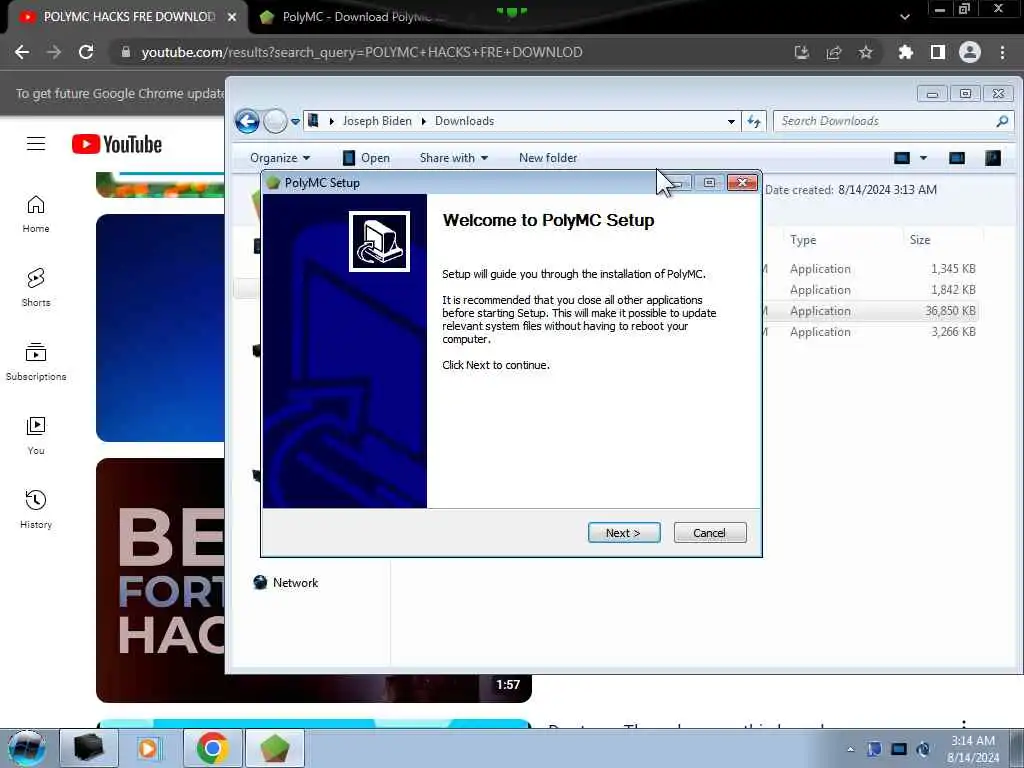Toggle Chrome side panel icon

click(938, 52)
